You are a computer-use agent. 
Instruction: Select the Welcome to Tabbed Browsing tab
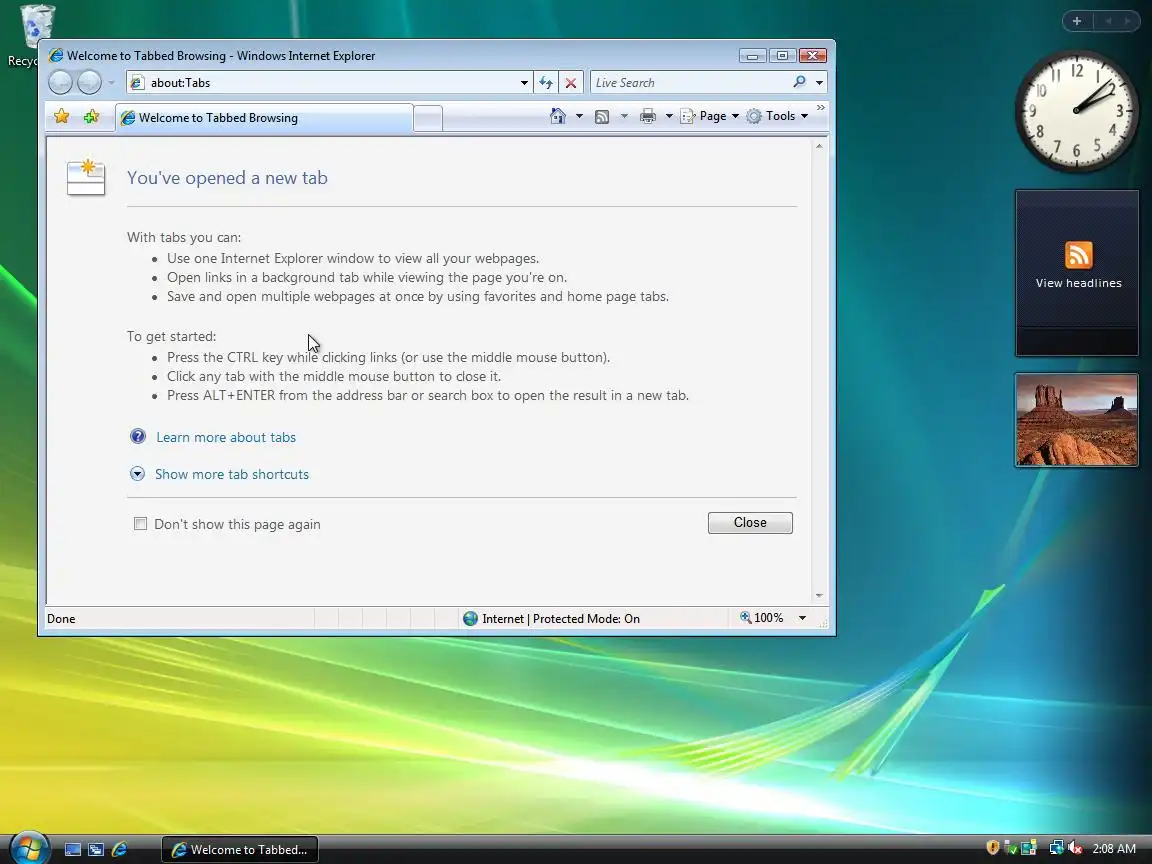pos(264,118)
